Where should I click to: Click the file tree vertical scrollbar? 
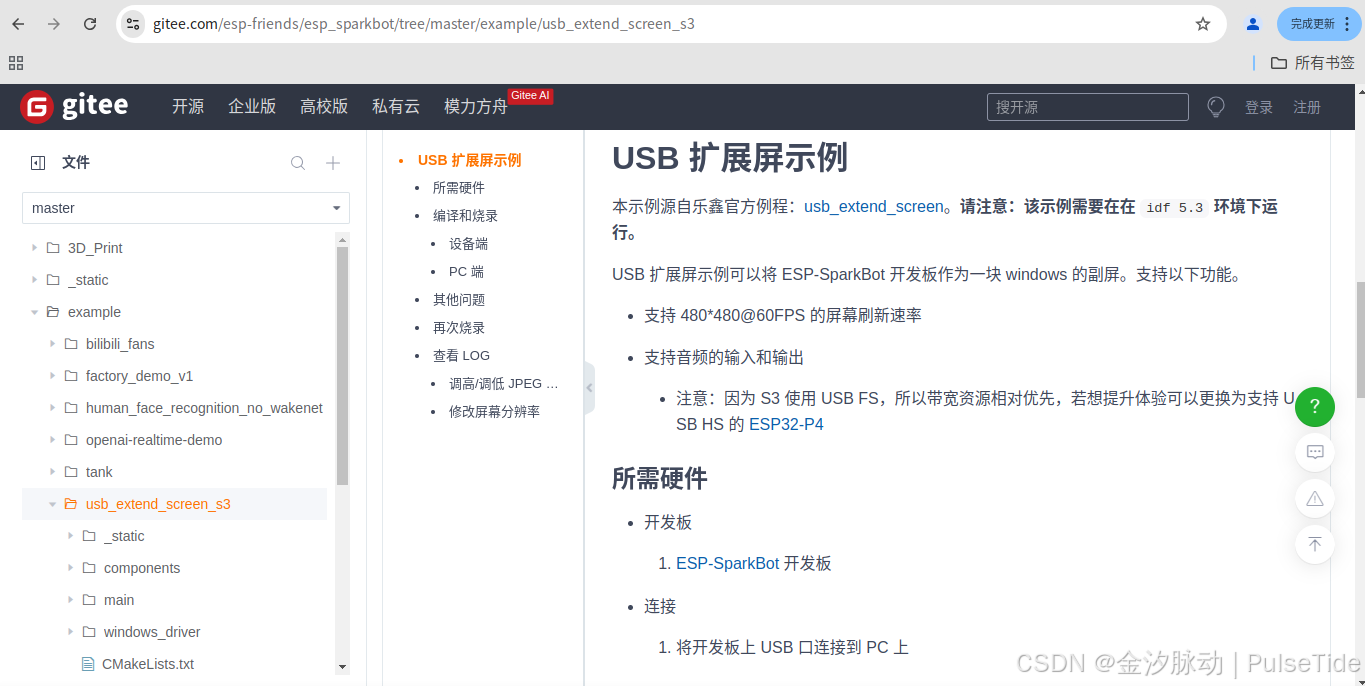[x=342, y=365]
